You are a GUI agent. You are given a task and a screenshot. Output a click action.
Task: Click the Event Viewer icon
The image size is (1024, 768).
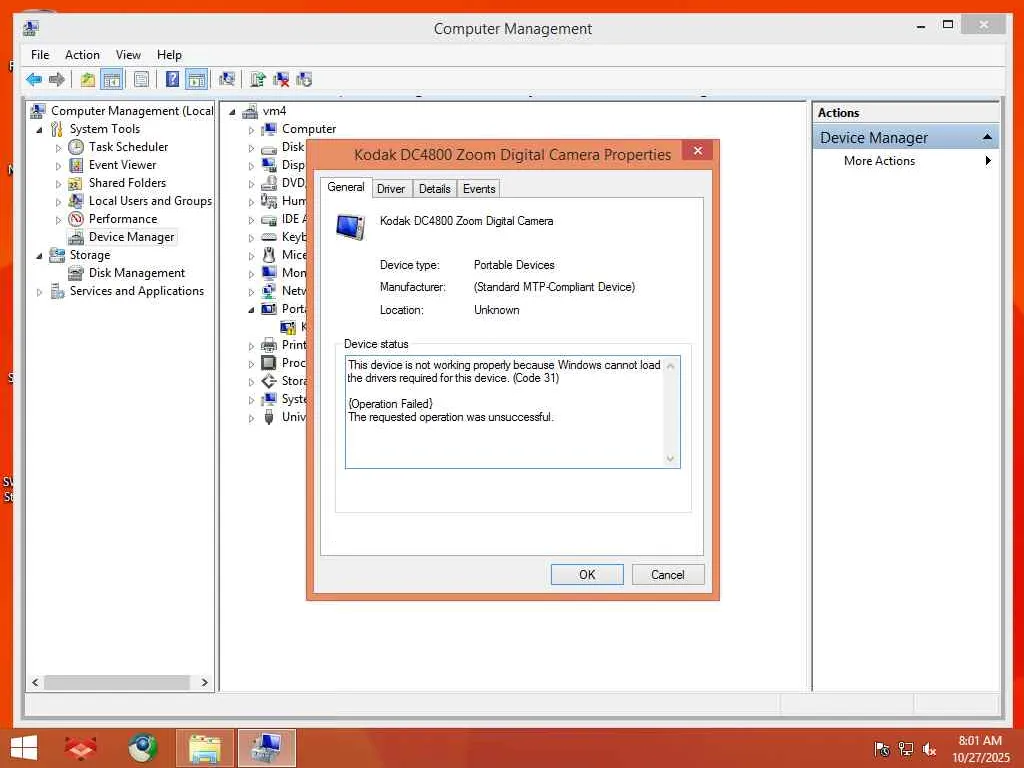coord(76,165)
